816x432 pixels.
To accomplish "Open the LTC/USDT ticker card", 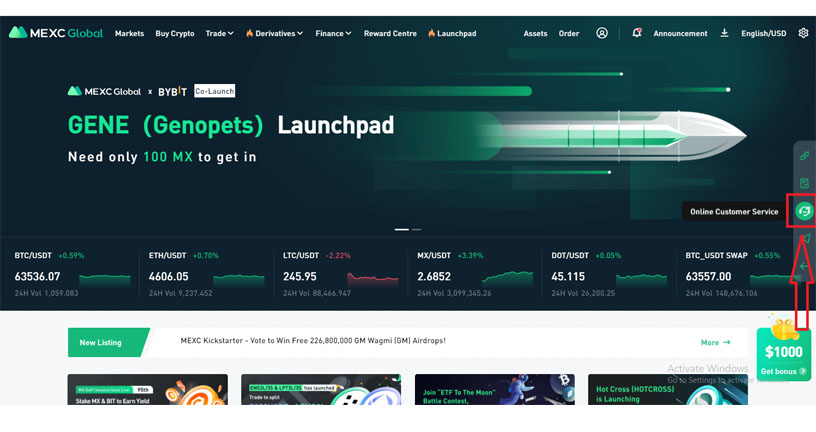I will click(x=341, y=275).
